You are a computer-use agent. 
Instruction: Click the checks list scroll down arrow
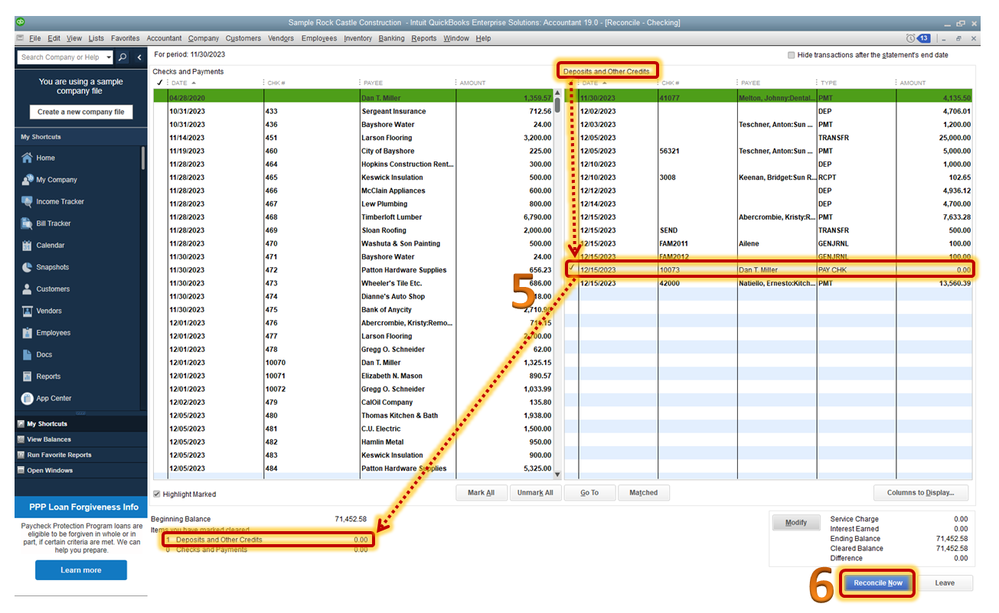click(x=557, y=474)
